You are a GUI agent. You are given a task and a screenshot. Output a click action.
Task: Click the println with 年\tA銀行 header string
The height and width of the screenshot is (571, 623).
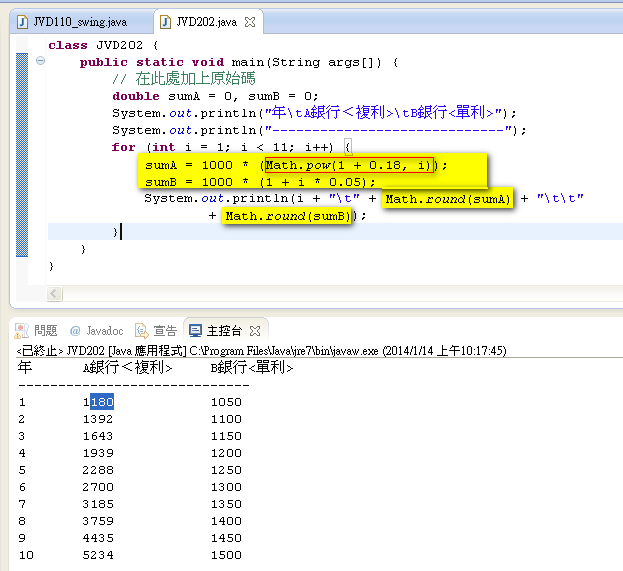pyautogui.click(x=314, y=113)
